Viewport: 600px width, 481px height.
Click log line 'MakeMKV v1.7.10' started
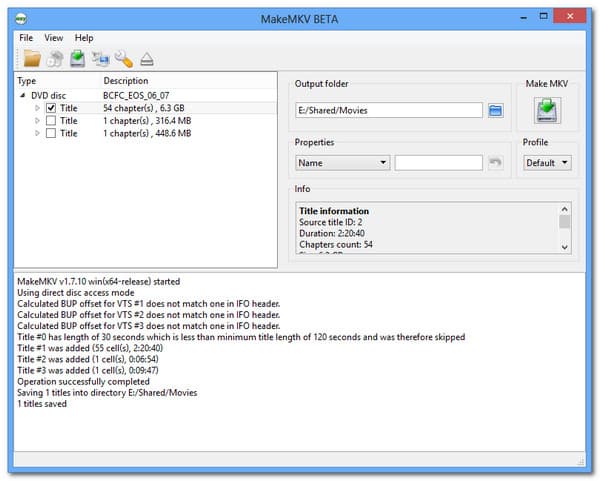click(x=99, y=282)
